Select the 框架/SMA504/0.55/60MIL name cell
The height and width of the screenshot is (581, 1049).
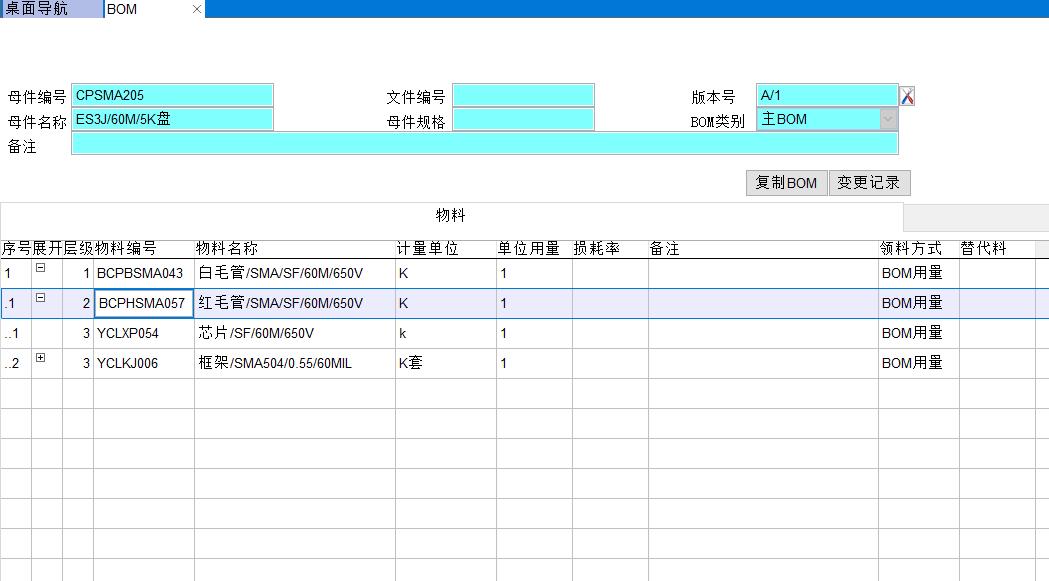[294, 364]
